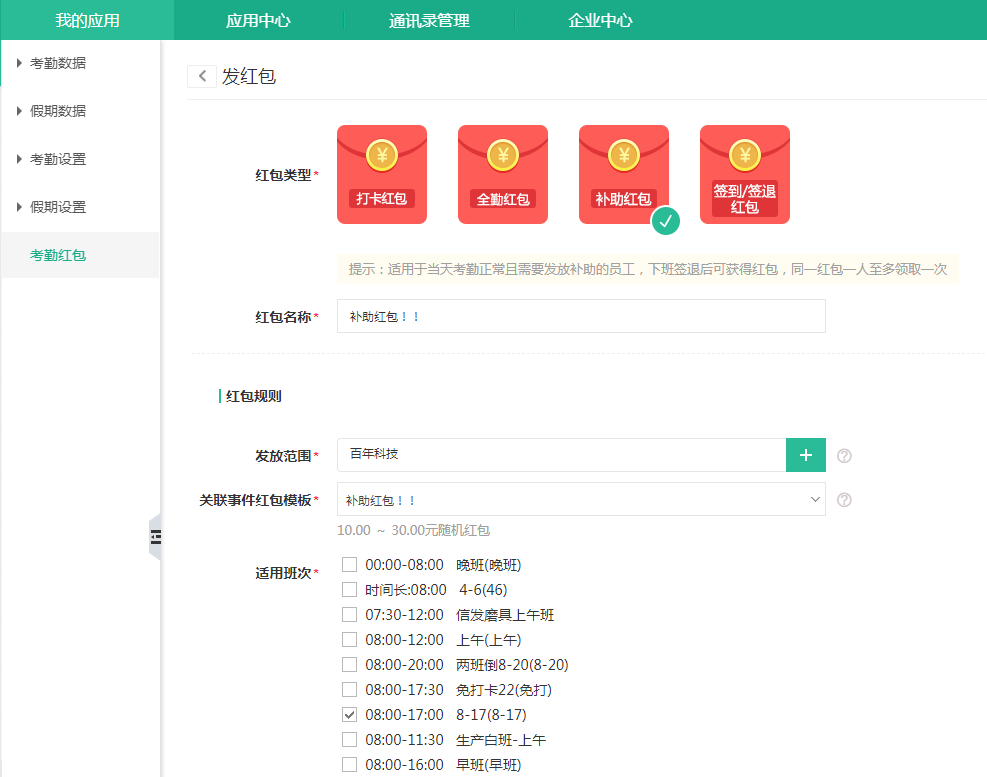Click the 10.00 ~ 30.00元随机红包 text
Image resolution: width=987 pixels, height=777 pixels.
point(414,530)
